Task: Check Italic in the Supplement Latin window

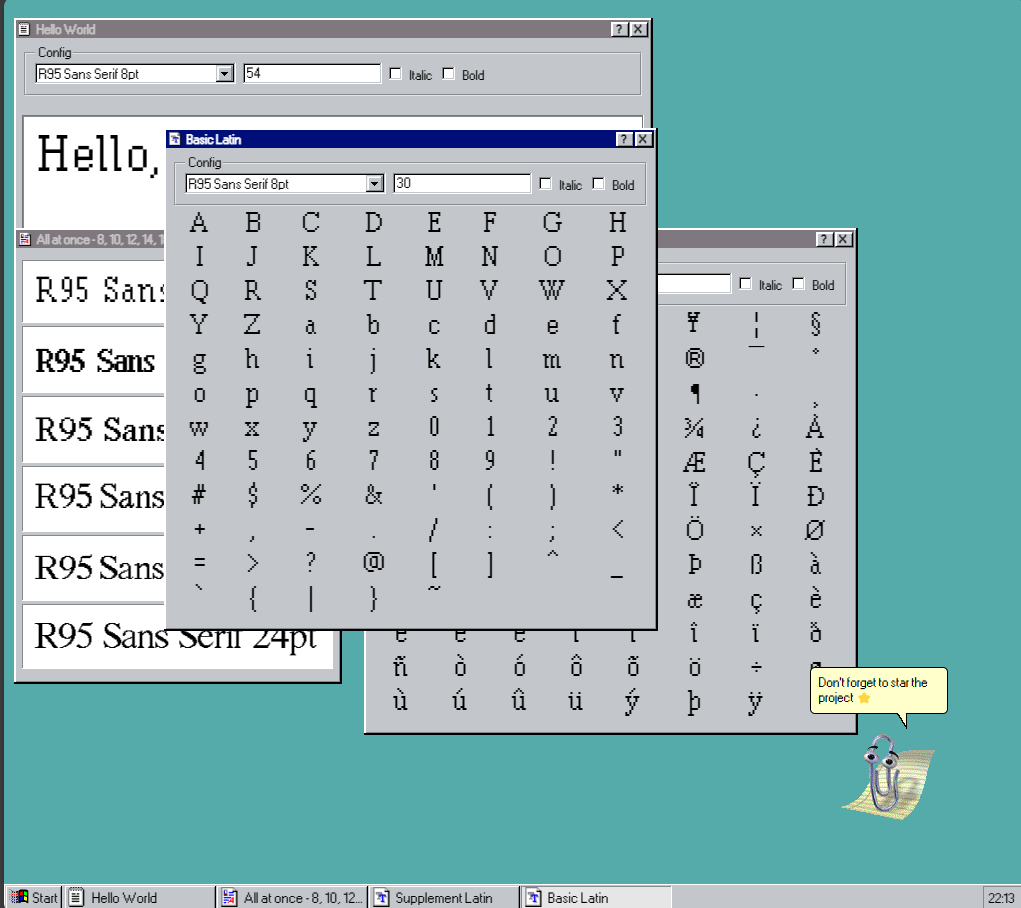Action: coord(745,284)
